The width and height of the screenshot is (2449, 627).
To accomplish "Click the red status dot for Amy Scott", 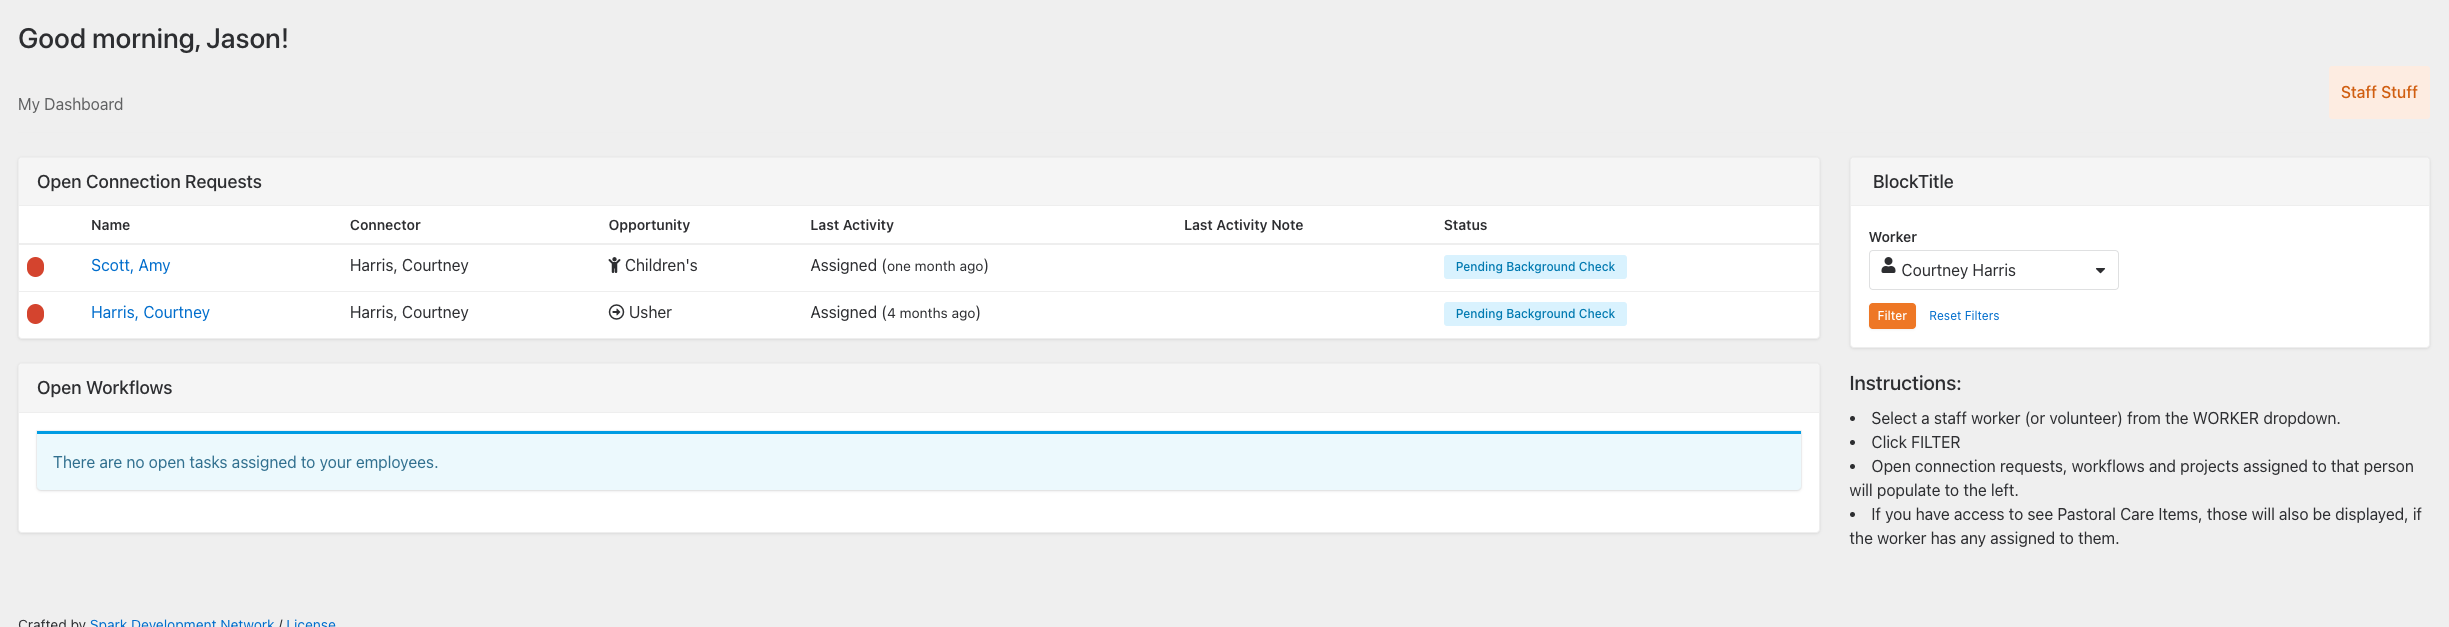I will 36,267.
